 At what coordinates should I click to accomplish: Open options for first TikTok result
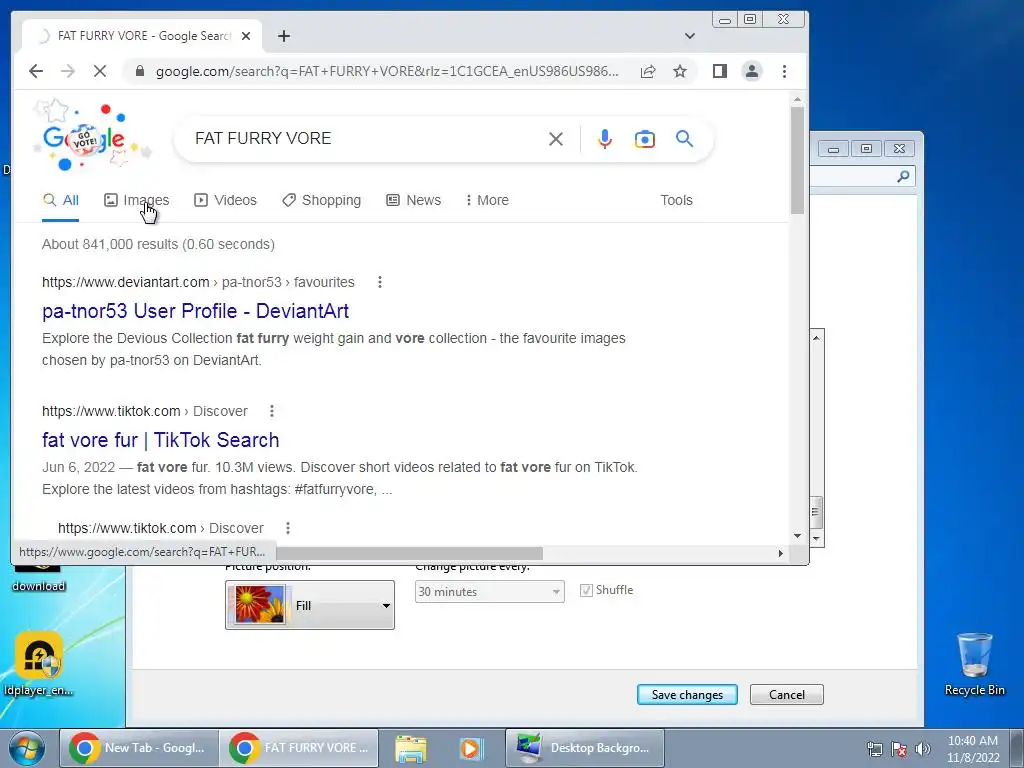click(272, 411)
